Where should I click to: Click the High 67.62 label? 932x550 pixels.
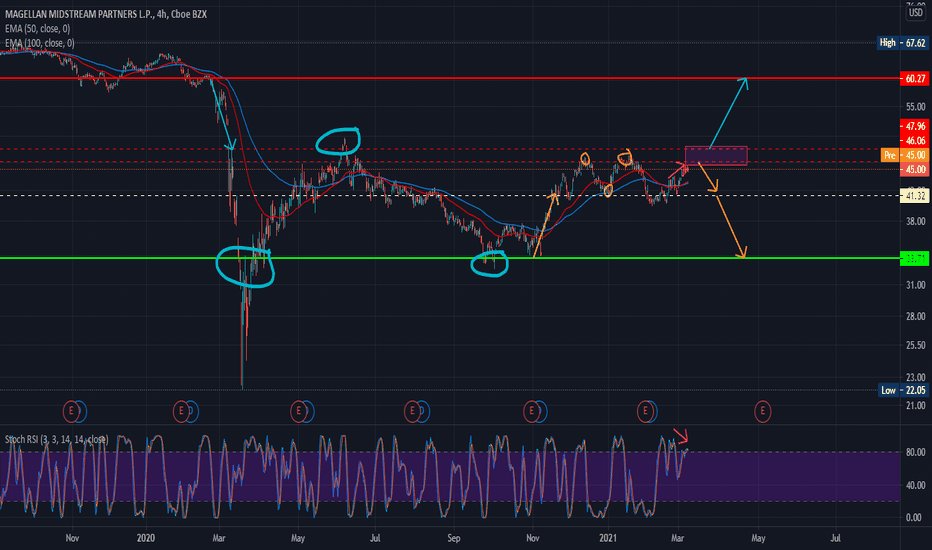coord(903,43)
